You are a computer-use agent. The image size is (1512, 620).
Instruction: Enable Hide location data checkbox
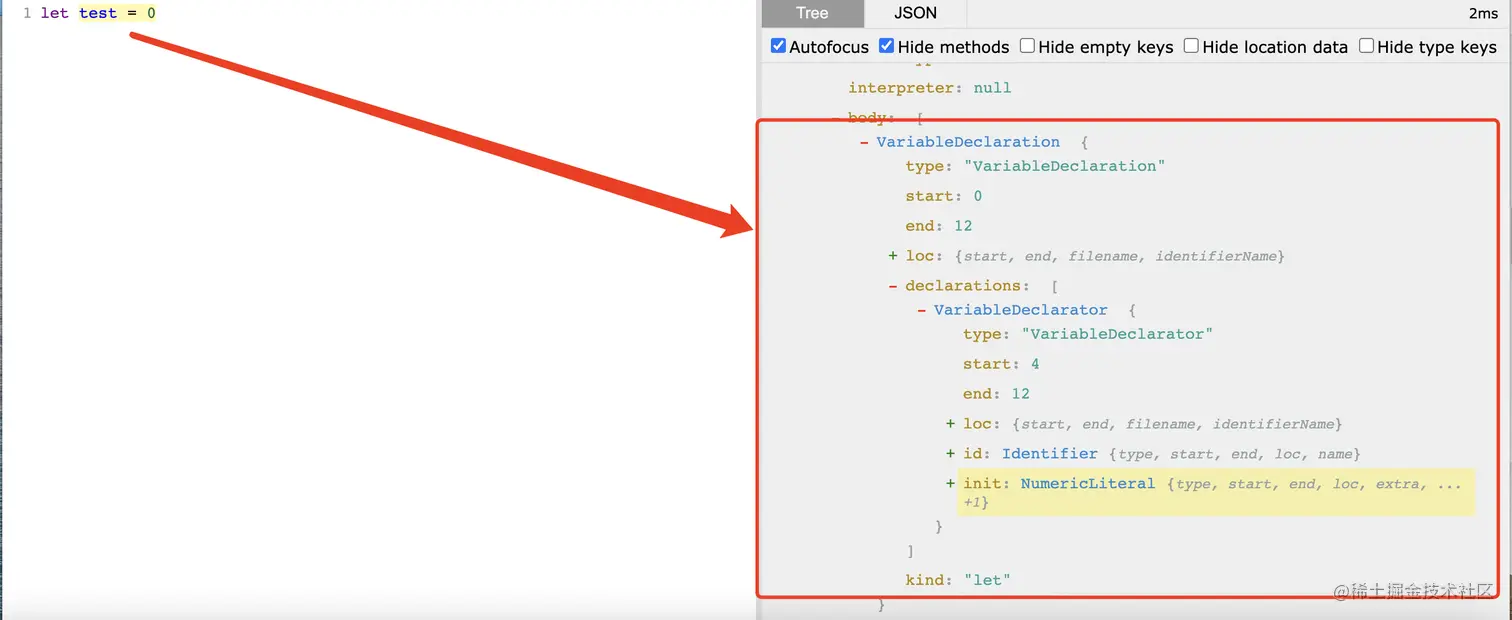(1191, 46)
